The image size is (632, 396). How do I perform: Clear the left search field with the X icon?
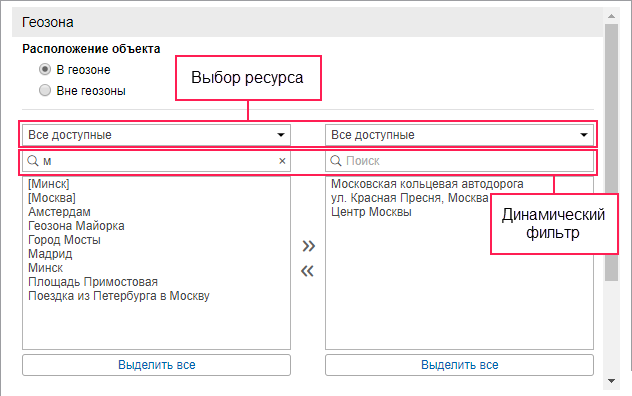282,161
